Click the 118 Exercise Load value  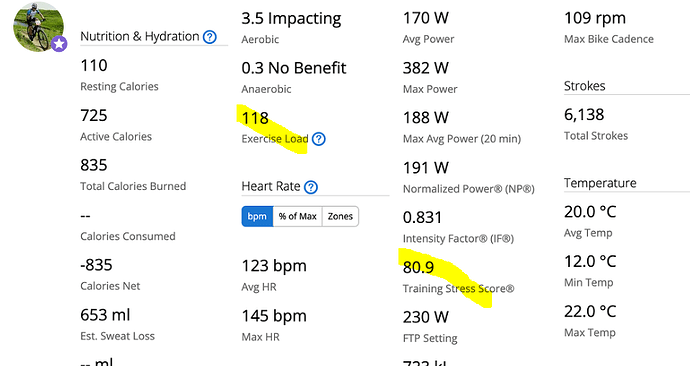coord(255,118)
